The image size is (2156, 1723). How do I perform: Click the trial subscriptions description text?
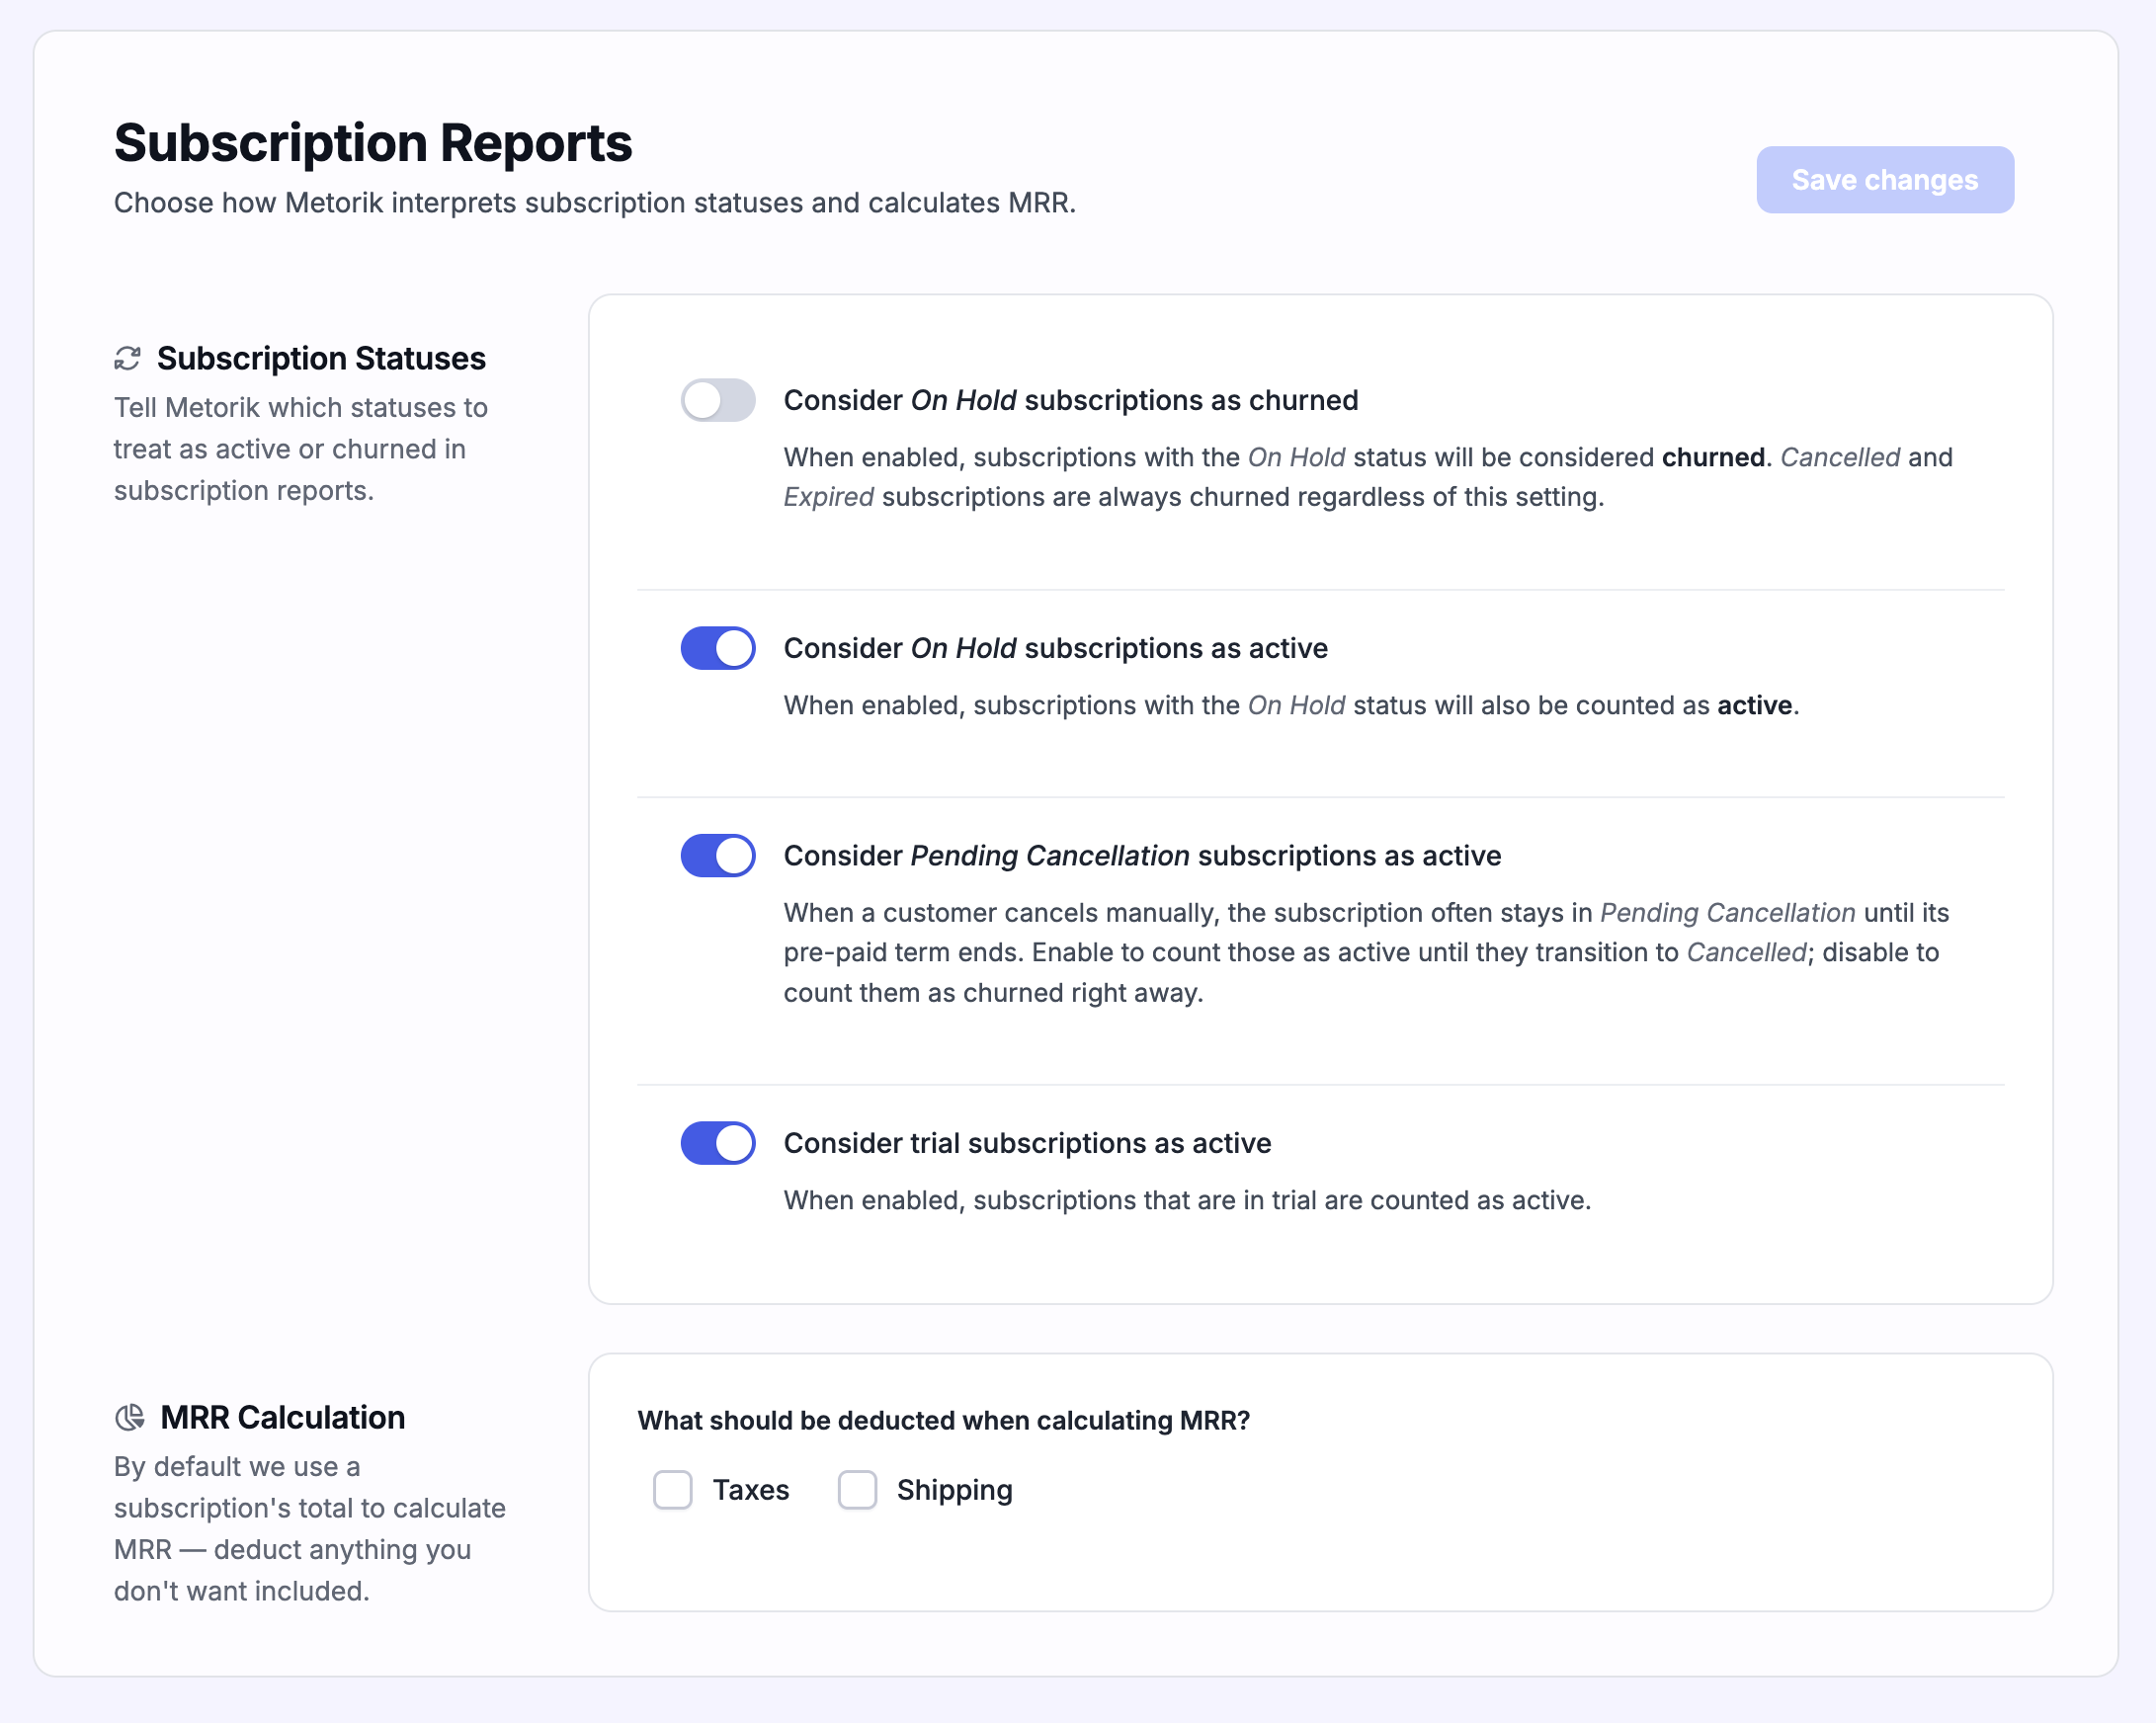coord(1187,1200)
